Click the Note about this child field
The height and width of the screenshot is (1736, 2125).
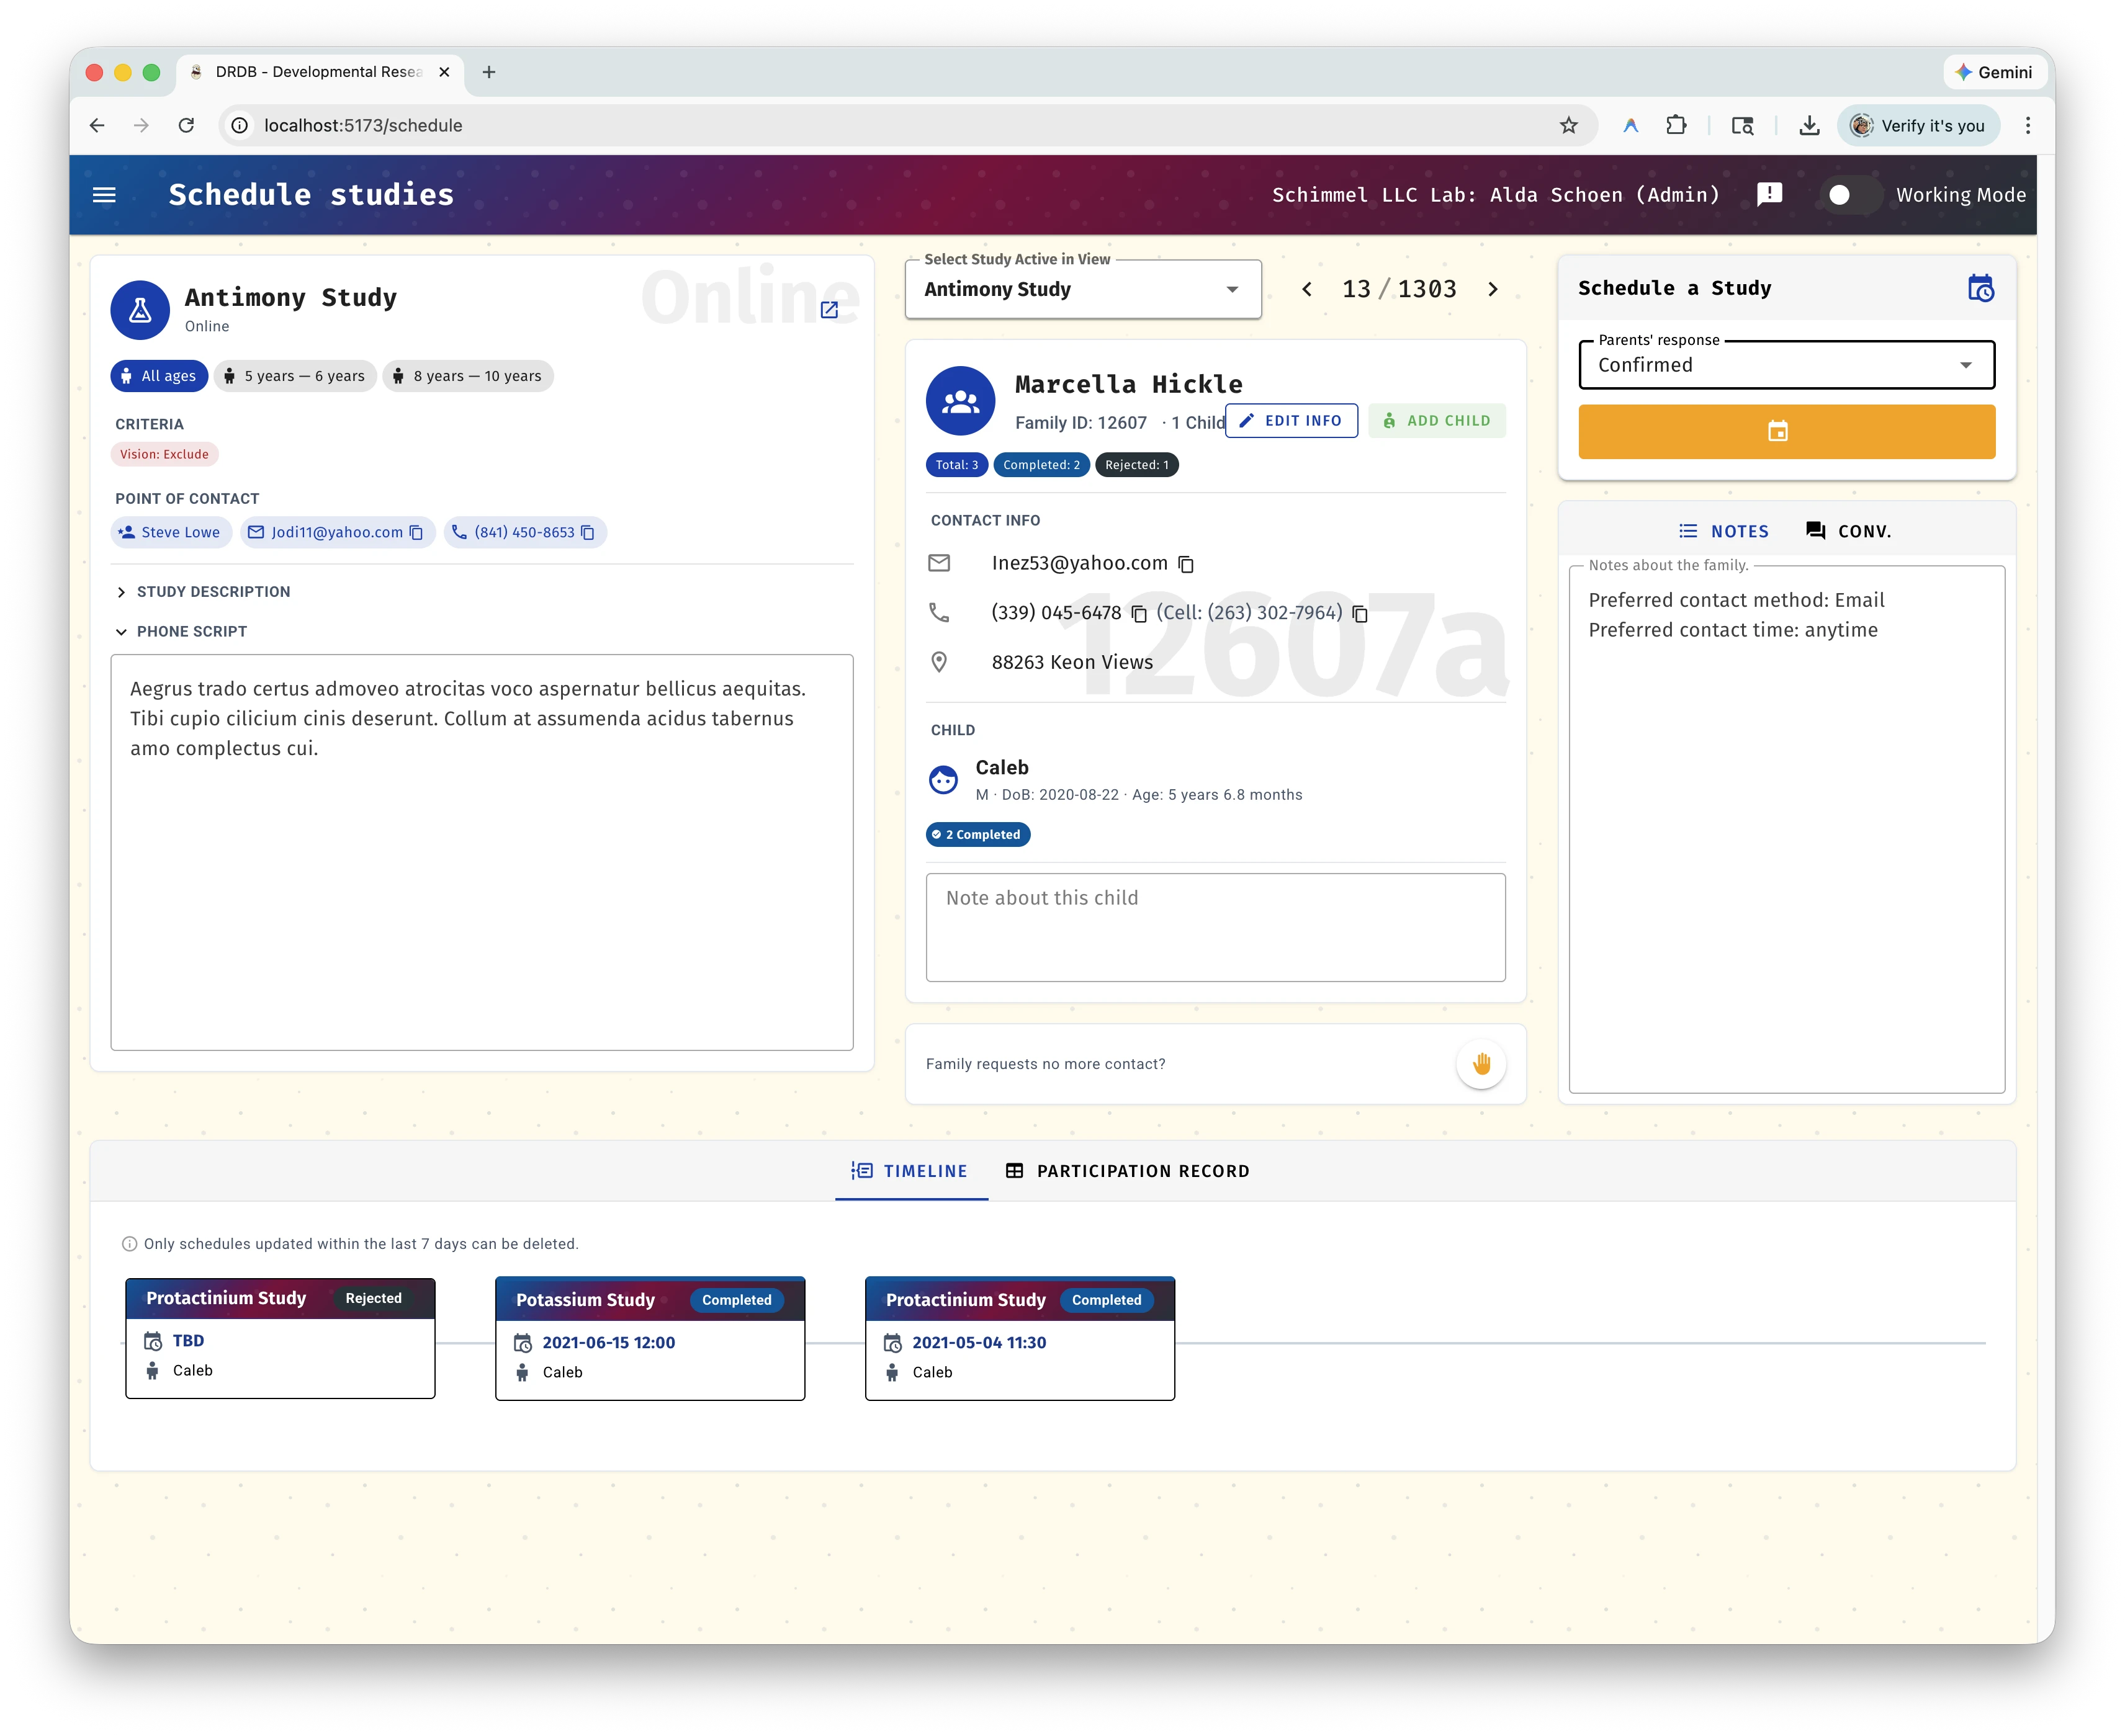[1216, 928]
